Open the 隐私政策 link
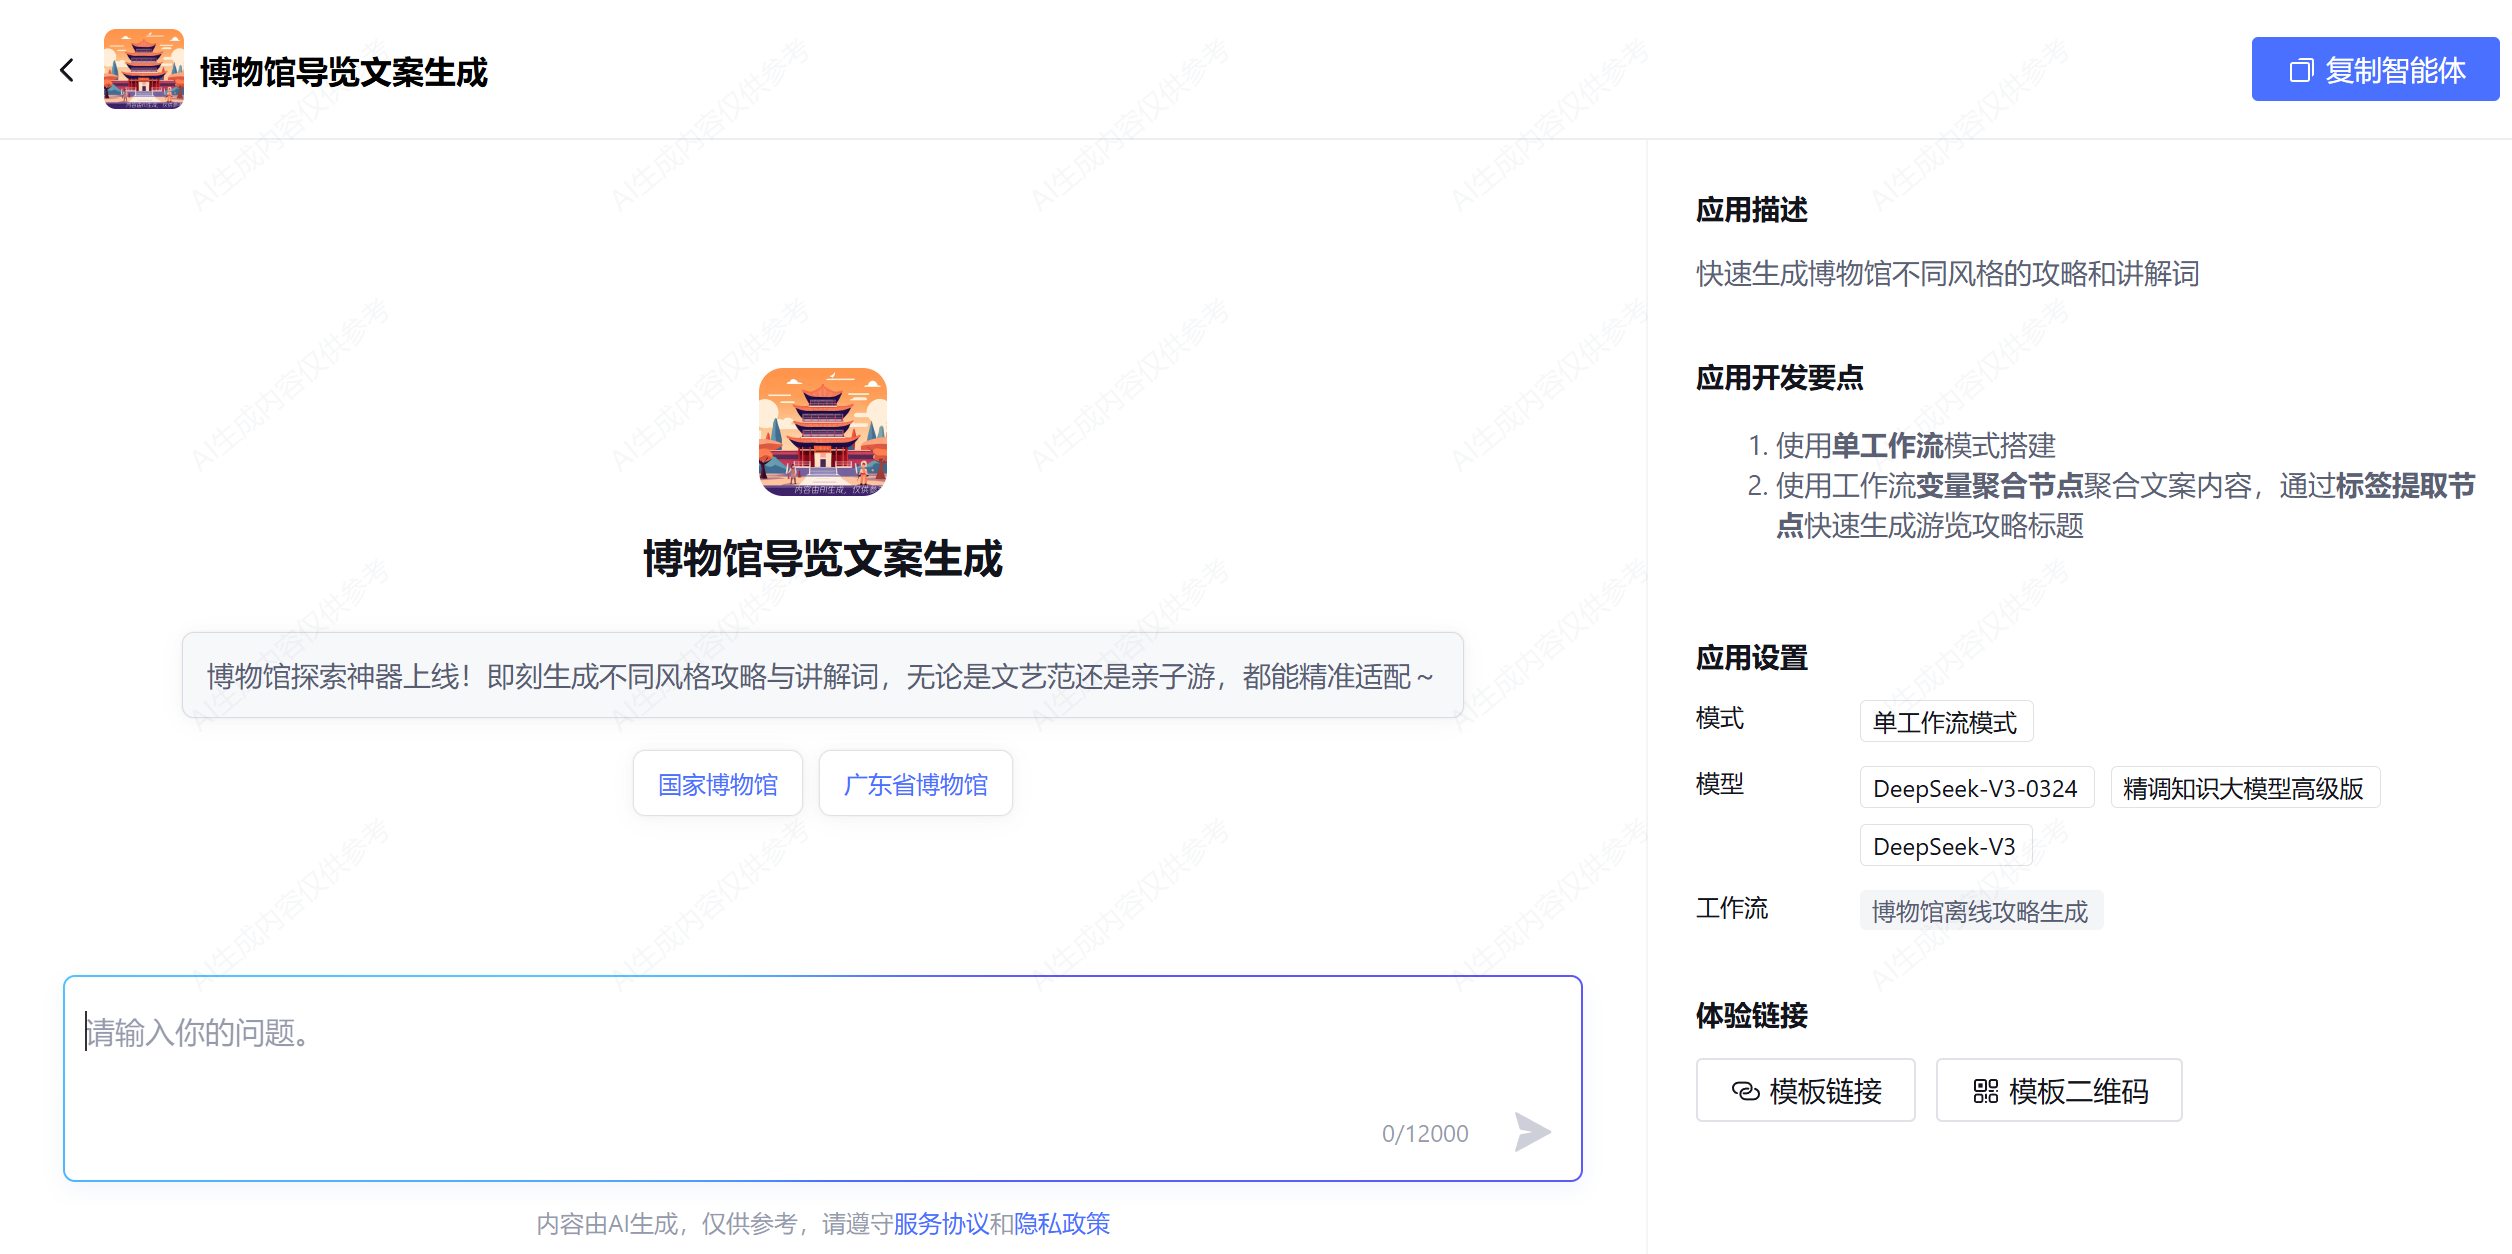The height and width of the screenshot is (1254, 2512). [x=1061, y=1224]
